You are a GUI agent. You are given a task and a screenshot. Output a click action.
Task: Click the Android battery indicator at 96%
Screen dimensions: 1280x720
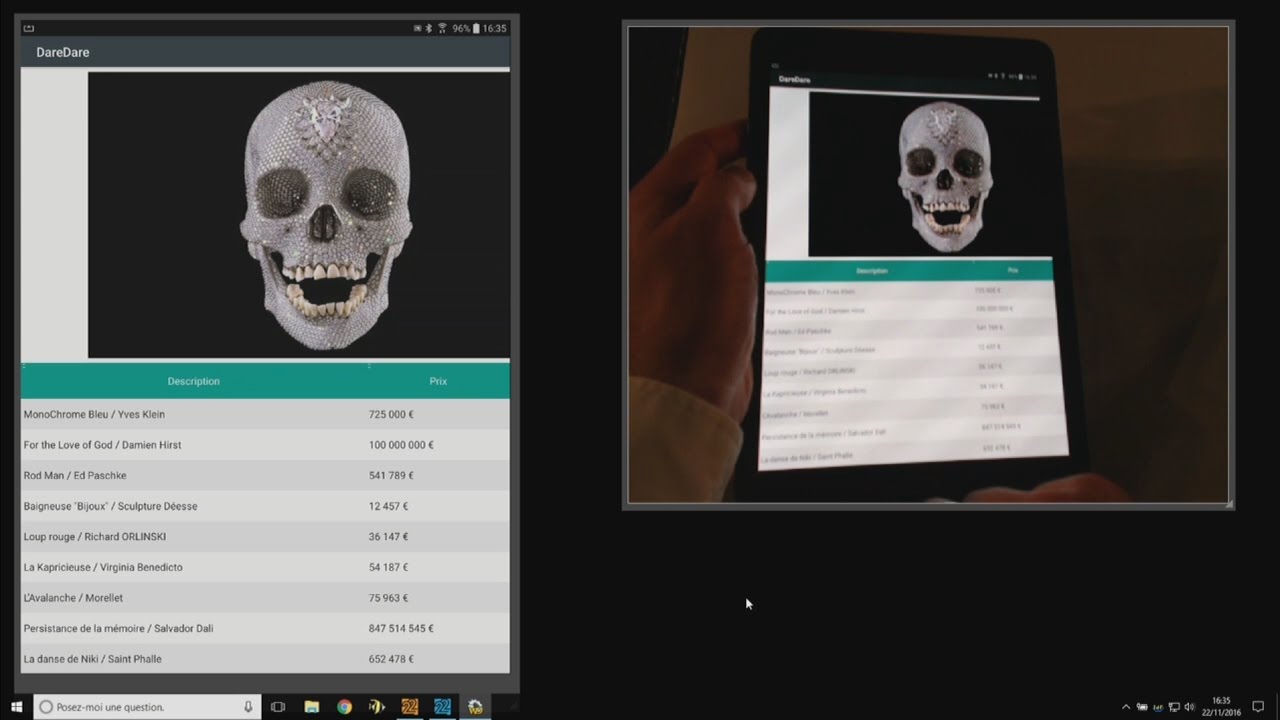pos(466,28)
